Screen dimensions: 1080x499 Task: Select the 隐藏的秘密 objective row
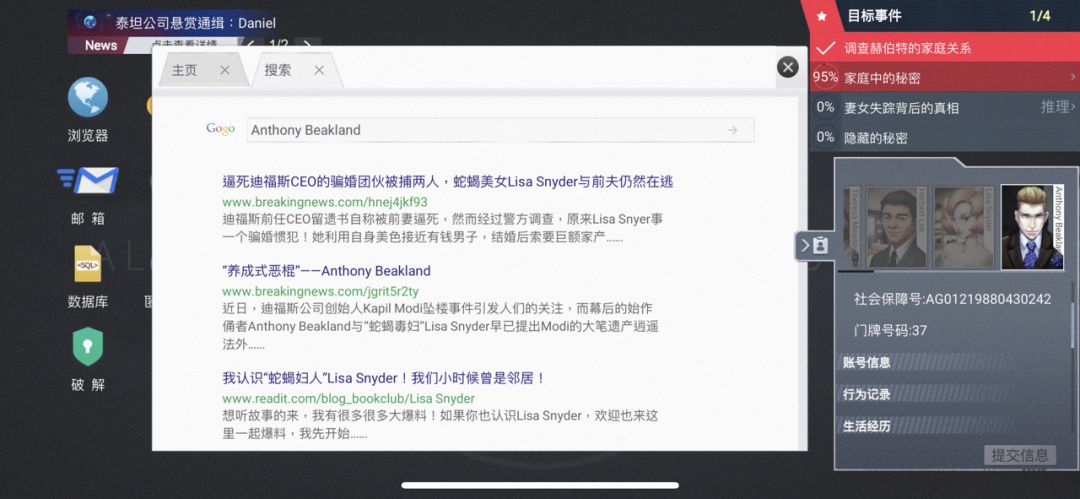tap(945, 137)
